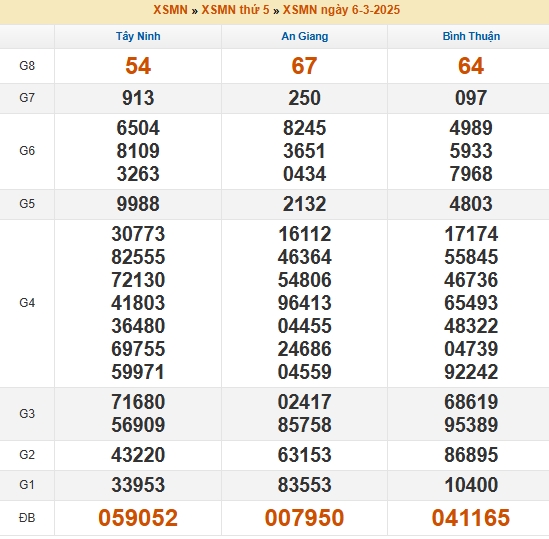
Task: Select Bình Thuận G1 number 10400
Action: point(471,485)
